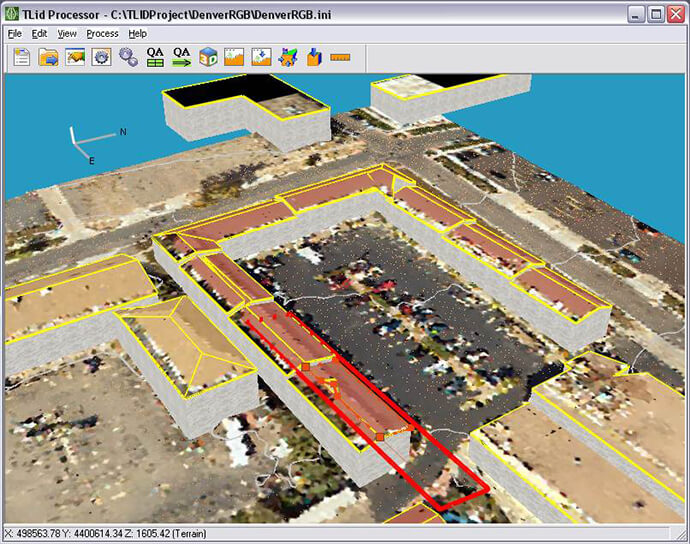Image resolution: width=690 pixels, height=544 pixels.
Task: Click the TLid Processor title bar icon
Action: click(x=11, y=14)
